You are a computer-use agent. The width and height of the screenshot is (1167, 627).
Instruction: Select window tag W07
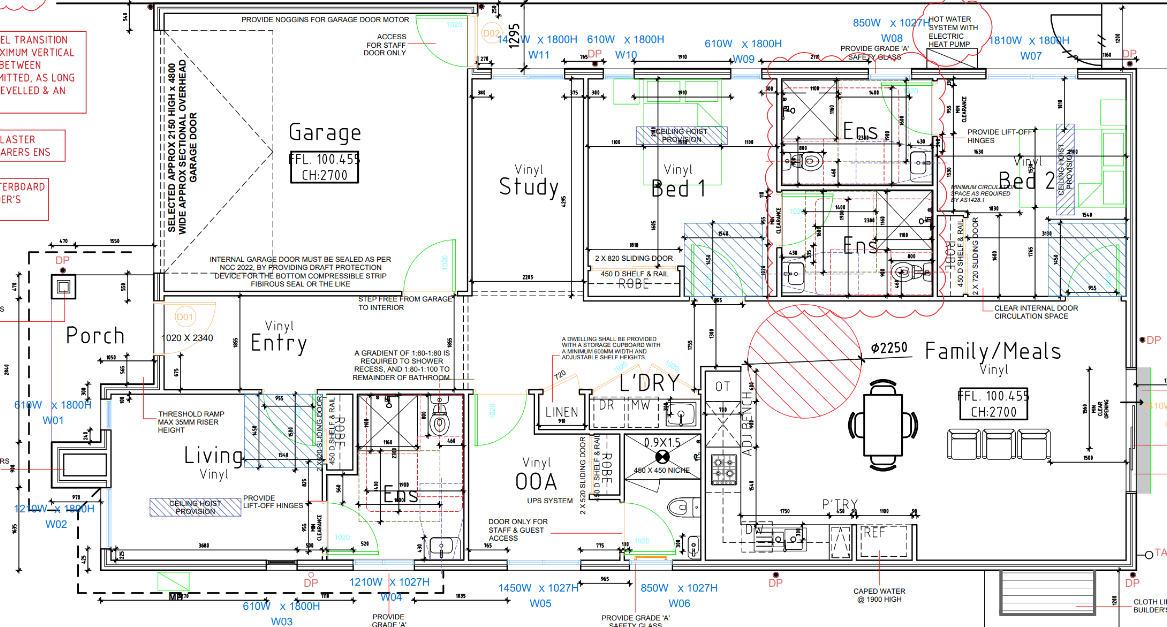point(1031,56)
